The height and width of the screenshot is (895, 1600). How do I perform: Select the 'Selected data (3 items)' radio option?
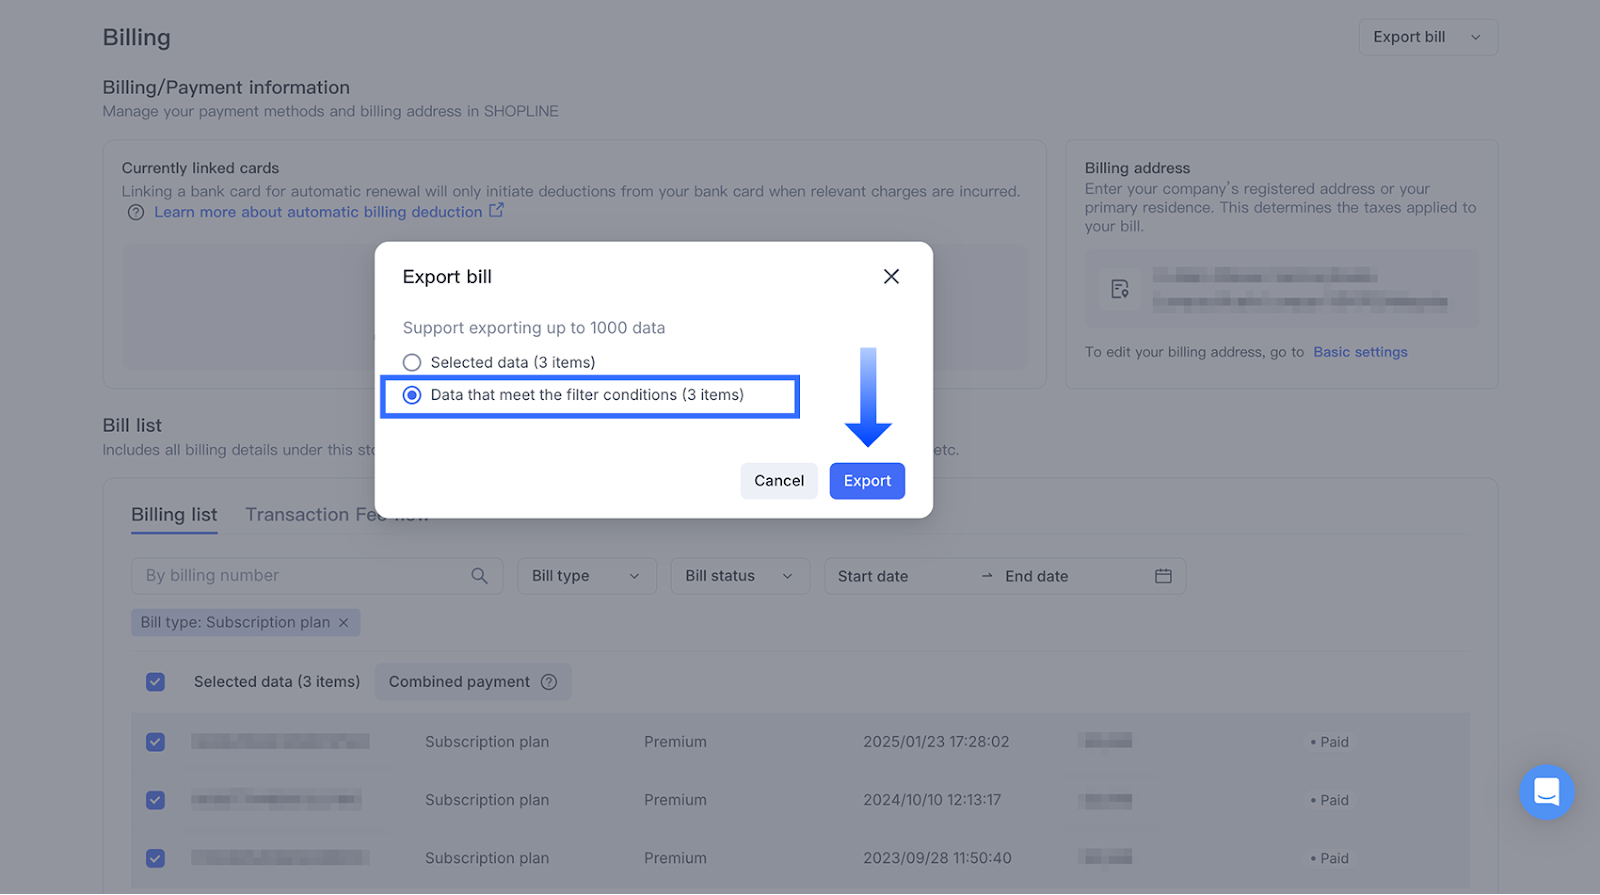[x=412, y=362]
